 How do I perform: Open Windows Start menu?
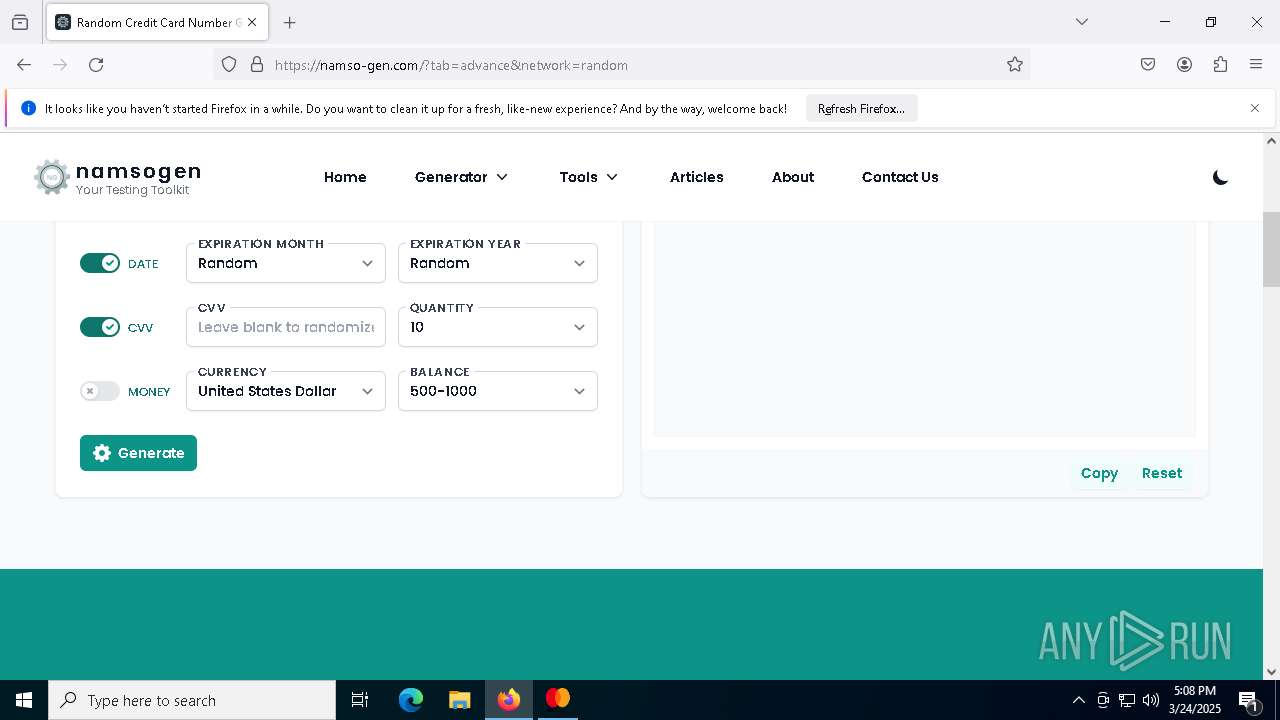[24, 700]
